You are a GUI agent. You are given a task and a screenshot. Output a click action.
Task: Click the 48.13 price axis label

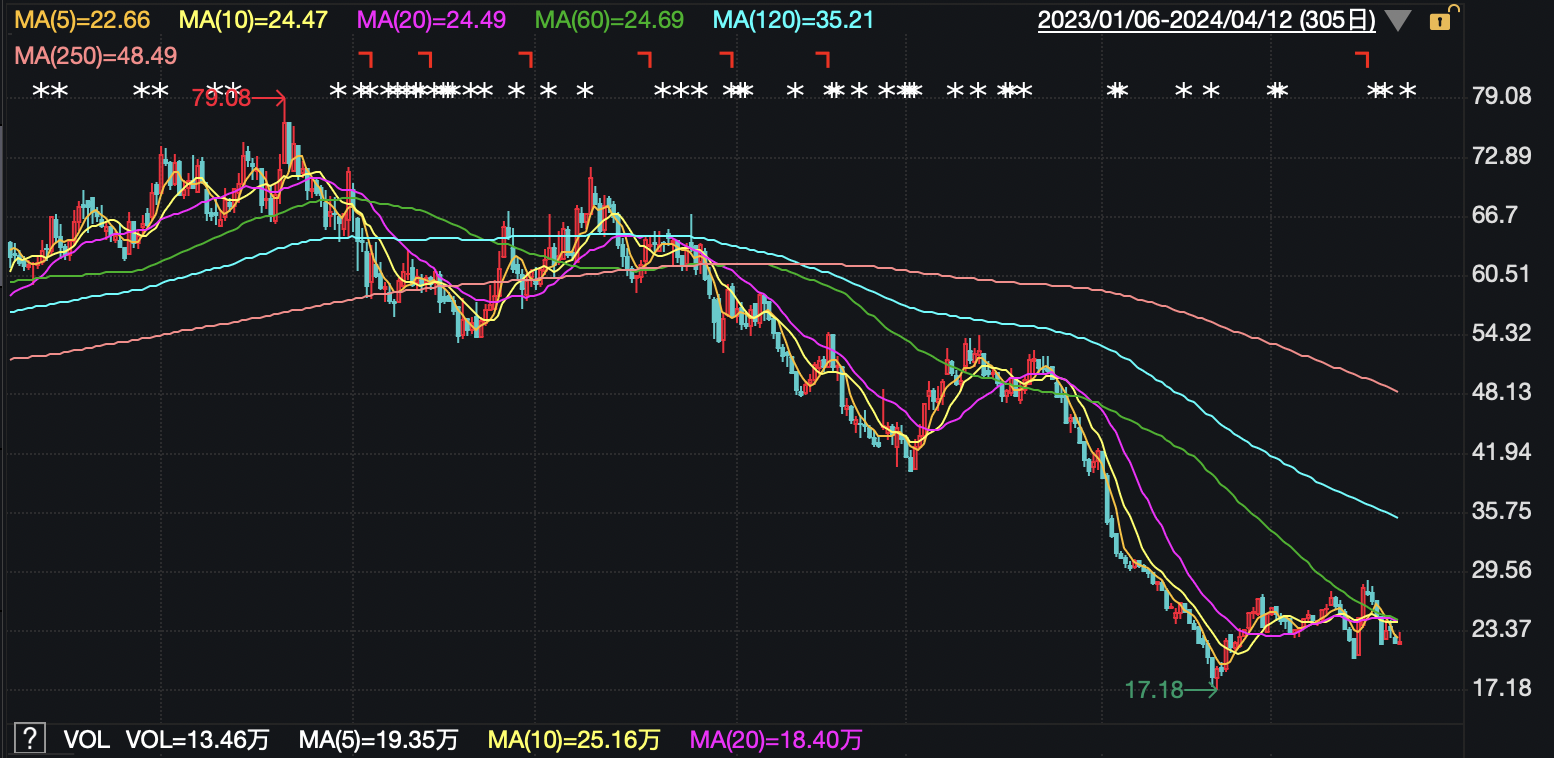pos(1503,393)
